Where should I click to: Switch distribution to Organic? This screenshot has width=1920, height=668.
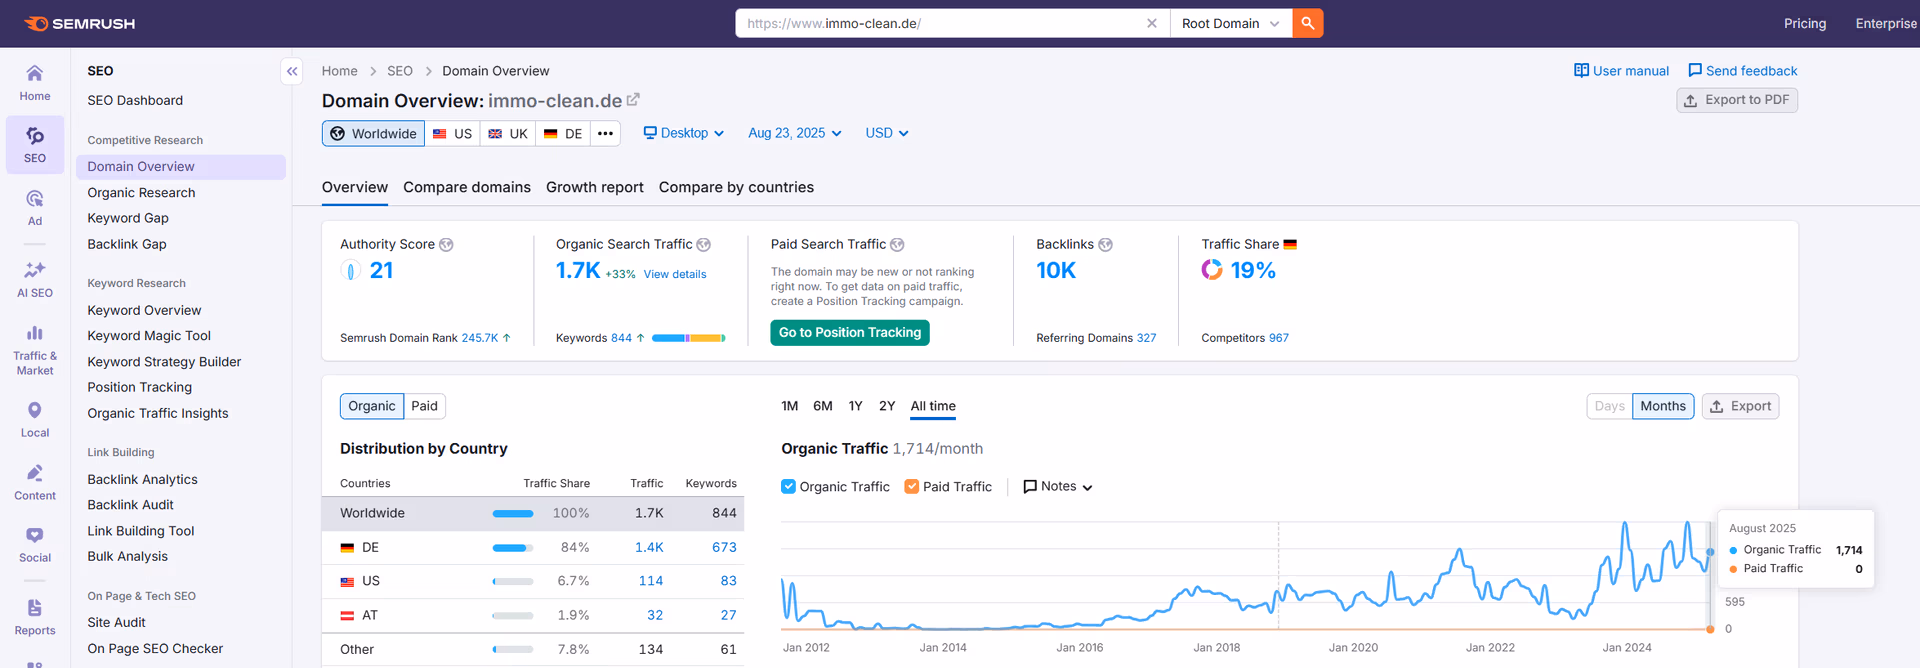click(372, 406)
